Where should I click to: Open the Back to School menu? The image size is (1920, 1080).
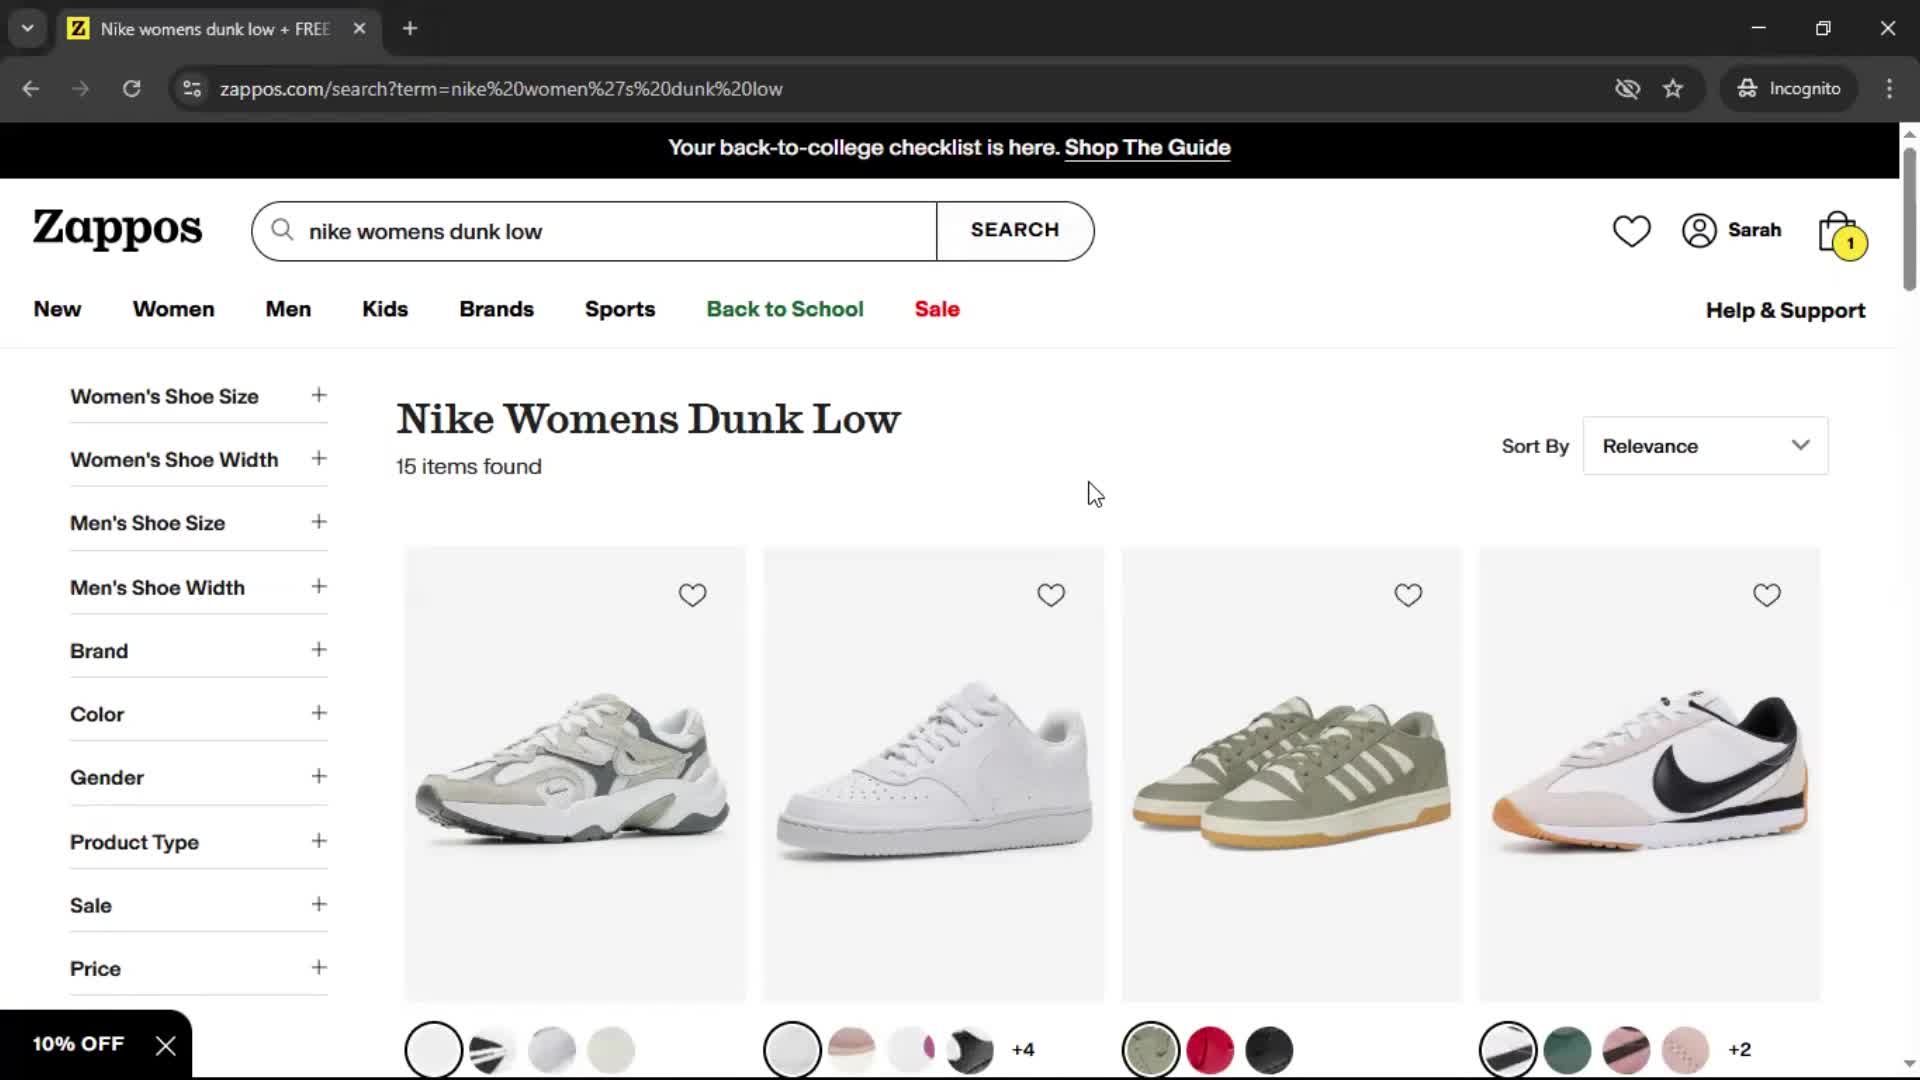(x=785, y=309)
